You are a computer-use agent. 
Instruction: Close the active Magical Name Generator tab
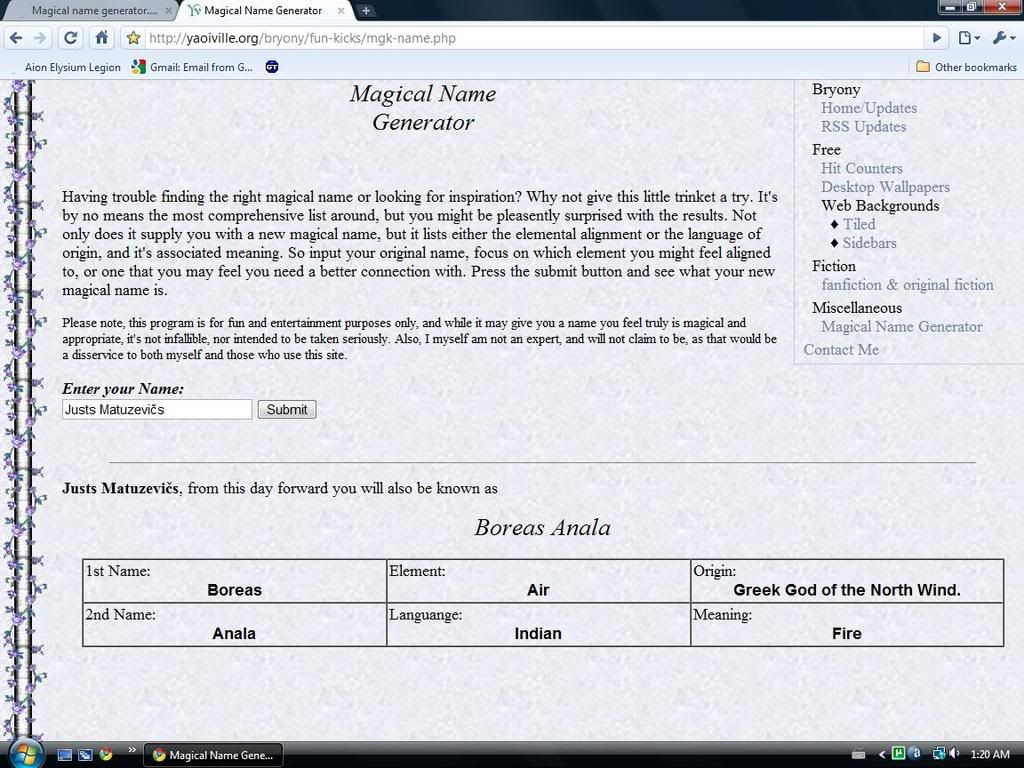pyautogui.click(x=341, y=10)
